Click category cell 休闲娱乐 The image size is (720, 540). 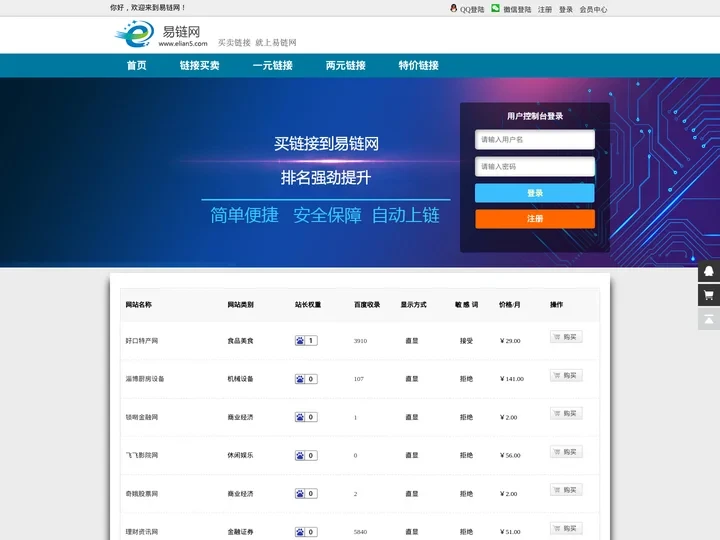pyautogui.click(x=240, y=455)
